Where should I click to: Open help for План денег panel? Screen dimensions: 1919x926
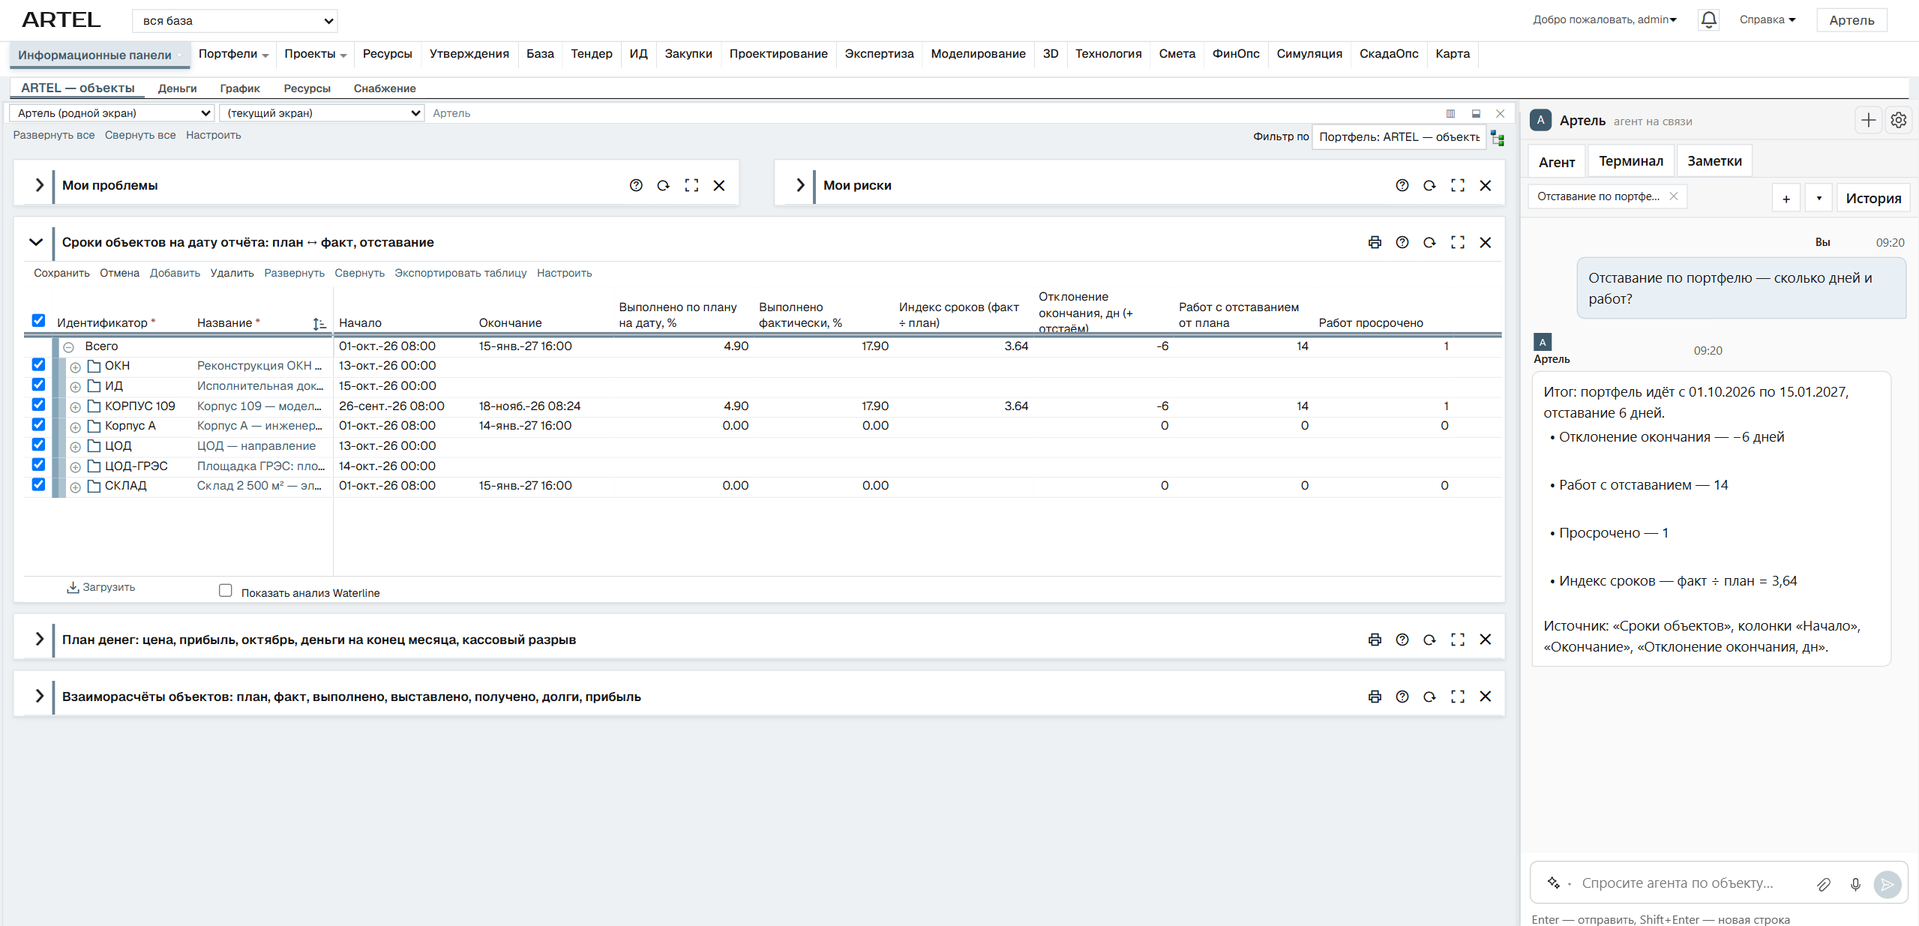point(1402,639)
